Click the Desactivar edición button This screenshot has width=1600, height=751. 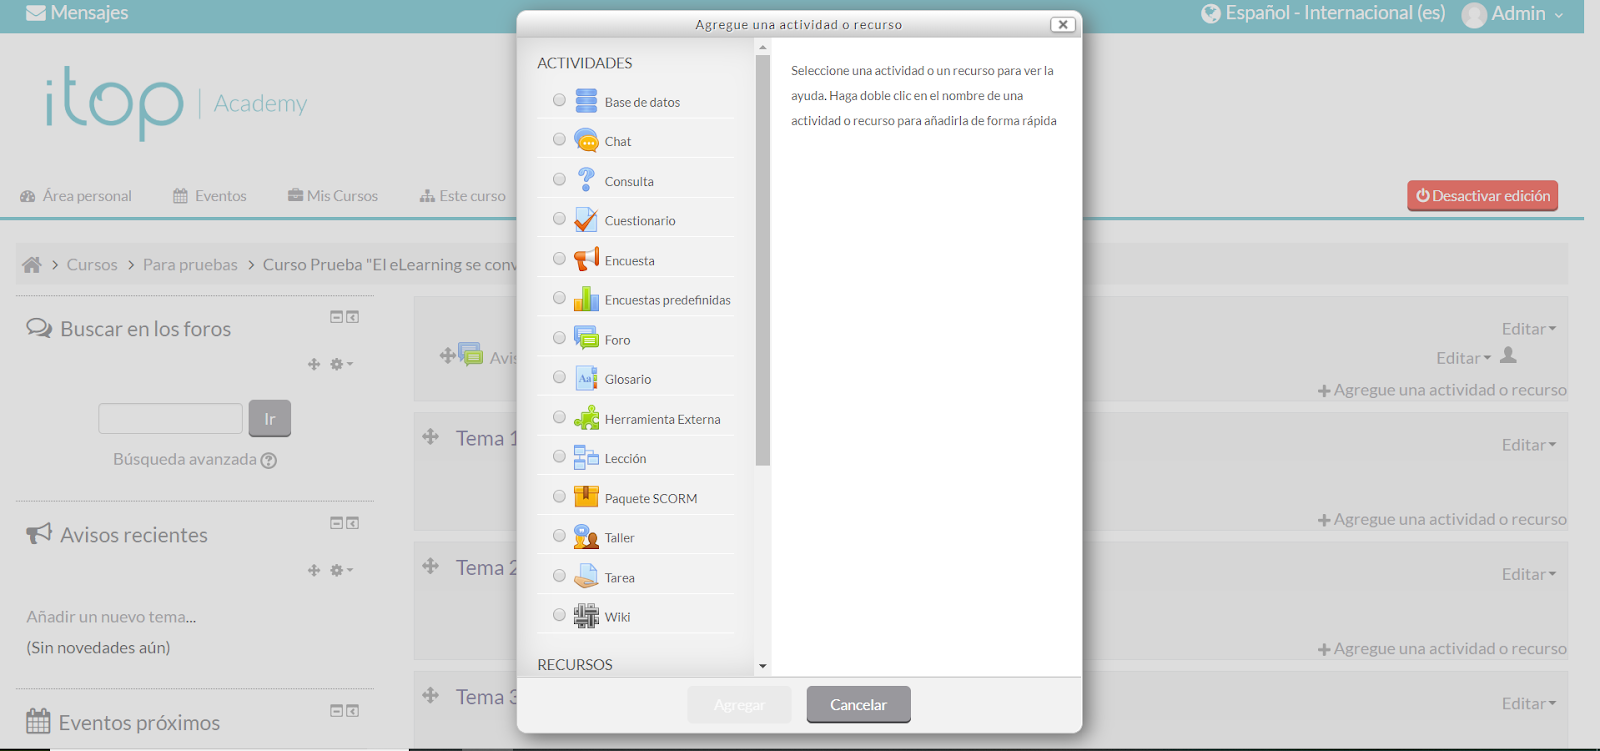click(1482, 196)
